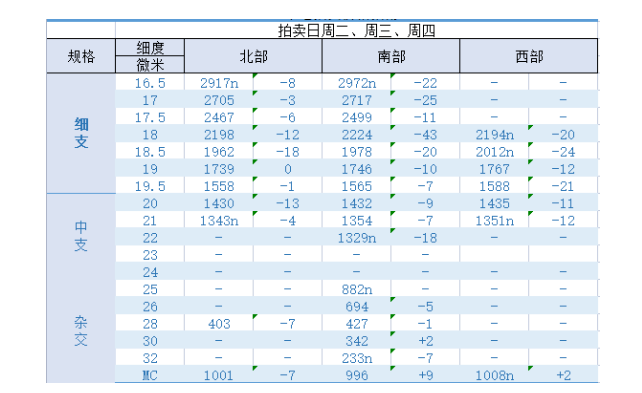Select the 细度 header cell
This screenshot has height=393, width=642.
tap(150, 47)
